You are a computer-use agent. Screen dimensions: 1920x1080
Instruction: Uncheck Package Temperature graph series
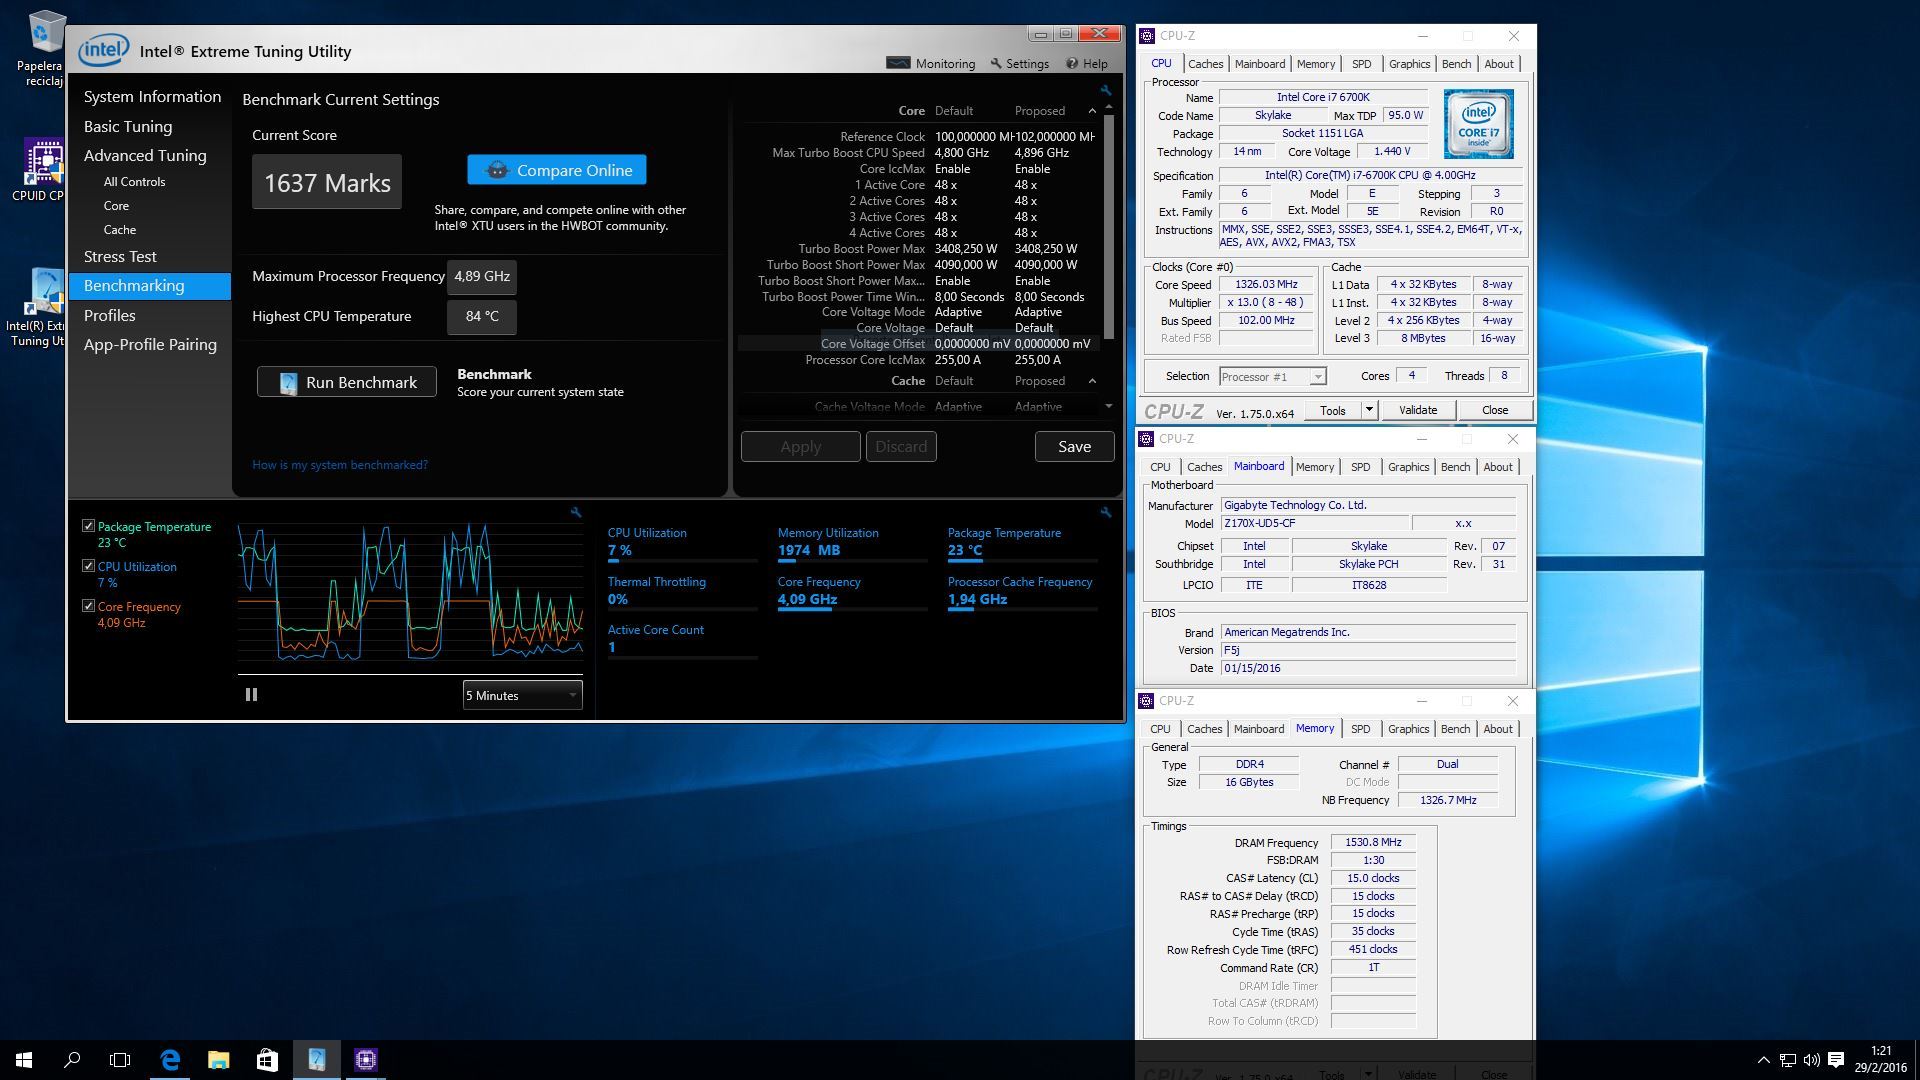tap(88, 525)
